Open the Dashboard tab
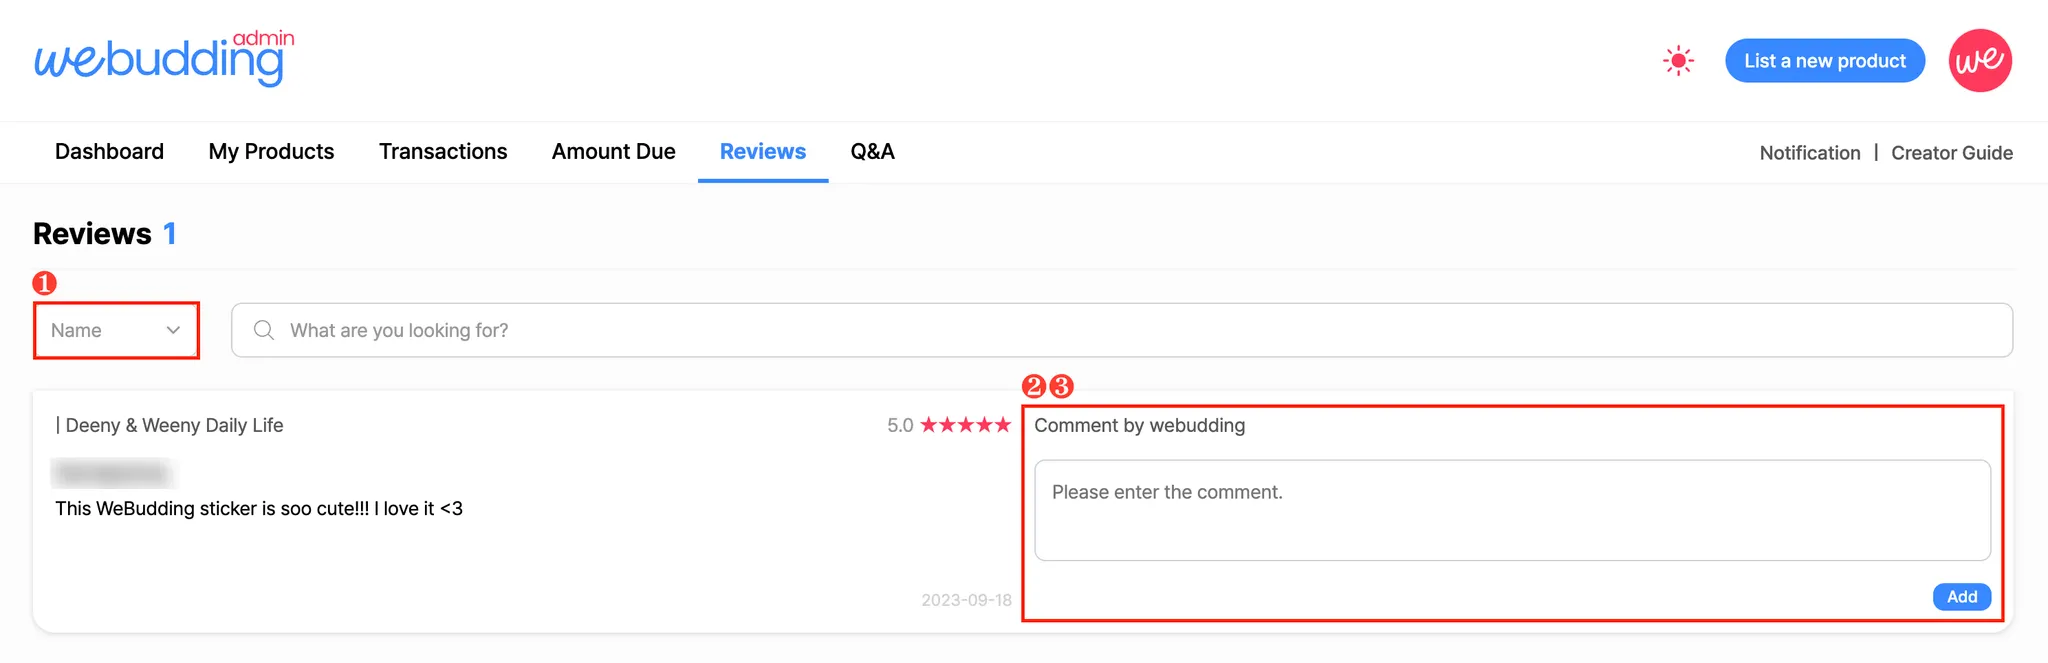Viewport: 2048px width, 663px height. click(x=109, y=152)
